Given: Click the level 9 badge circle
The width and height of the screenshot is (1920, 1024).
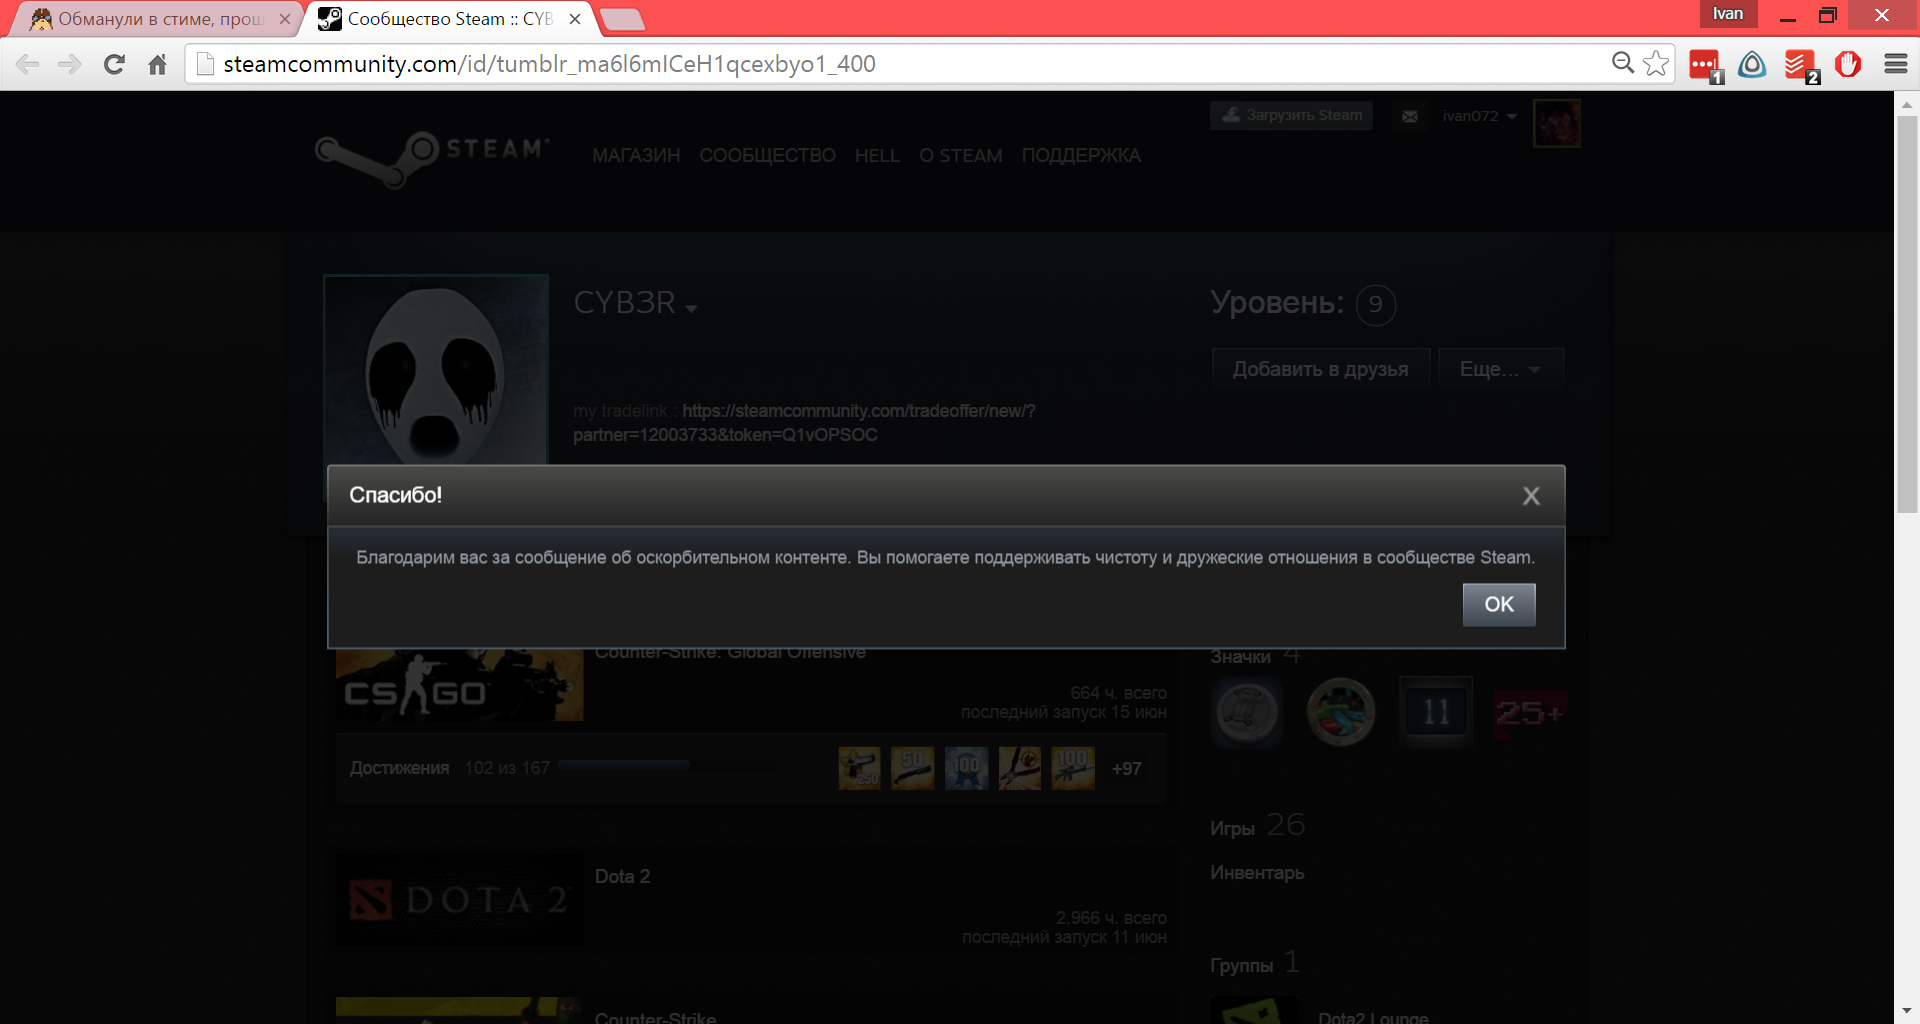Looking at the screenshot, I should [1376, 304].
